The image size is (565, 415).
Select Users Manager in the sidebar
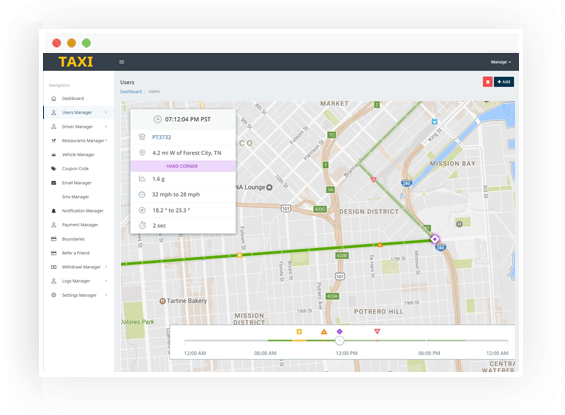tap(77, 112)
